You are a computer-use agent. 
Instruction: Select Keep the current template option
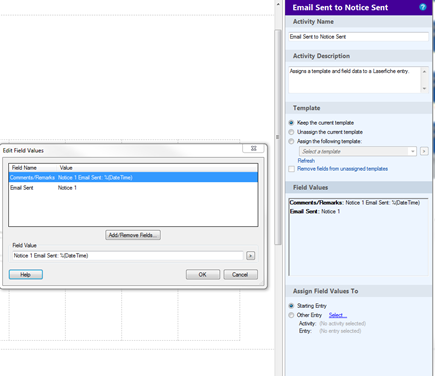[x=291, y=123]
